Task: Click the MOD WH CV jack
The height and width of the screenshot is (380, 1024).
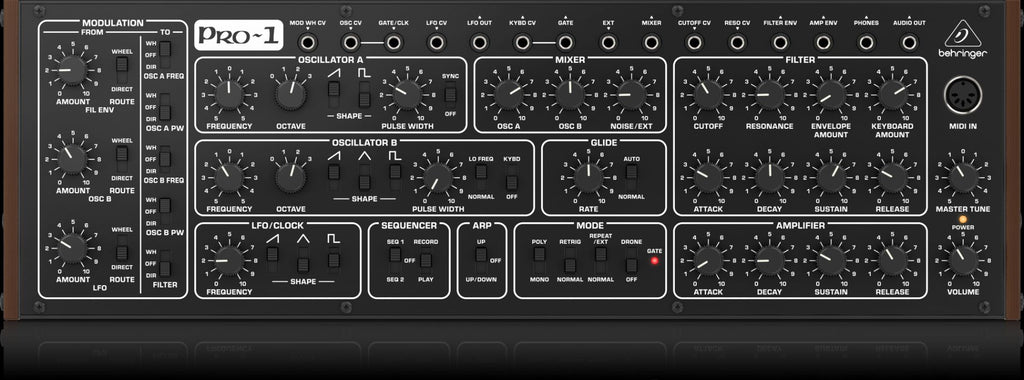Action: tap(307, 43)
